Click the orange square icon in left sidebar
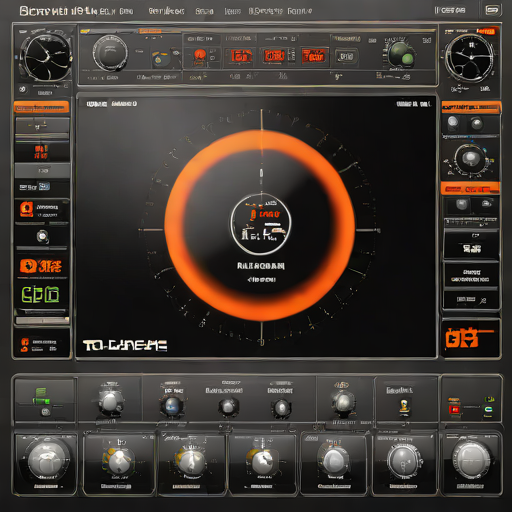Viewport: 512px width, 512px height. (27, 210)
